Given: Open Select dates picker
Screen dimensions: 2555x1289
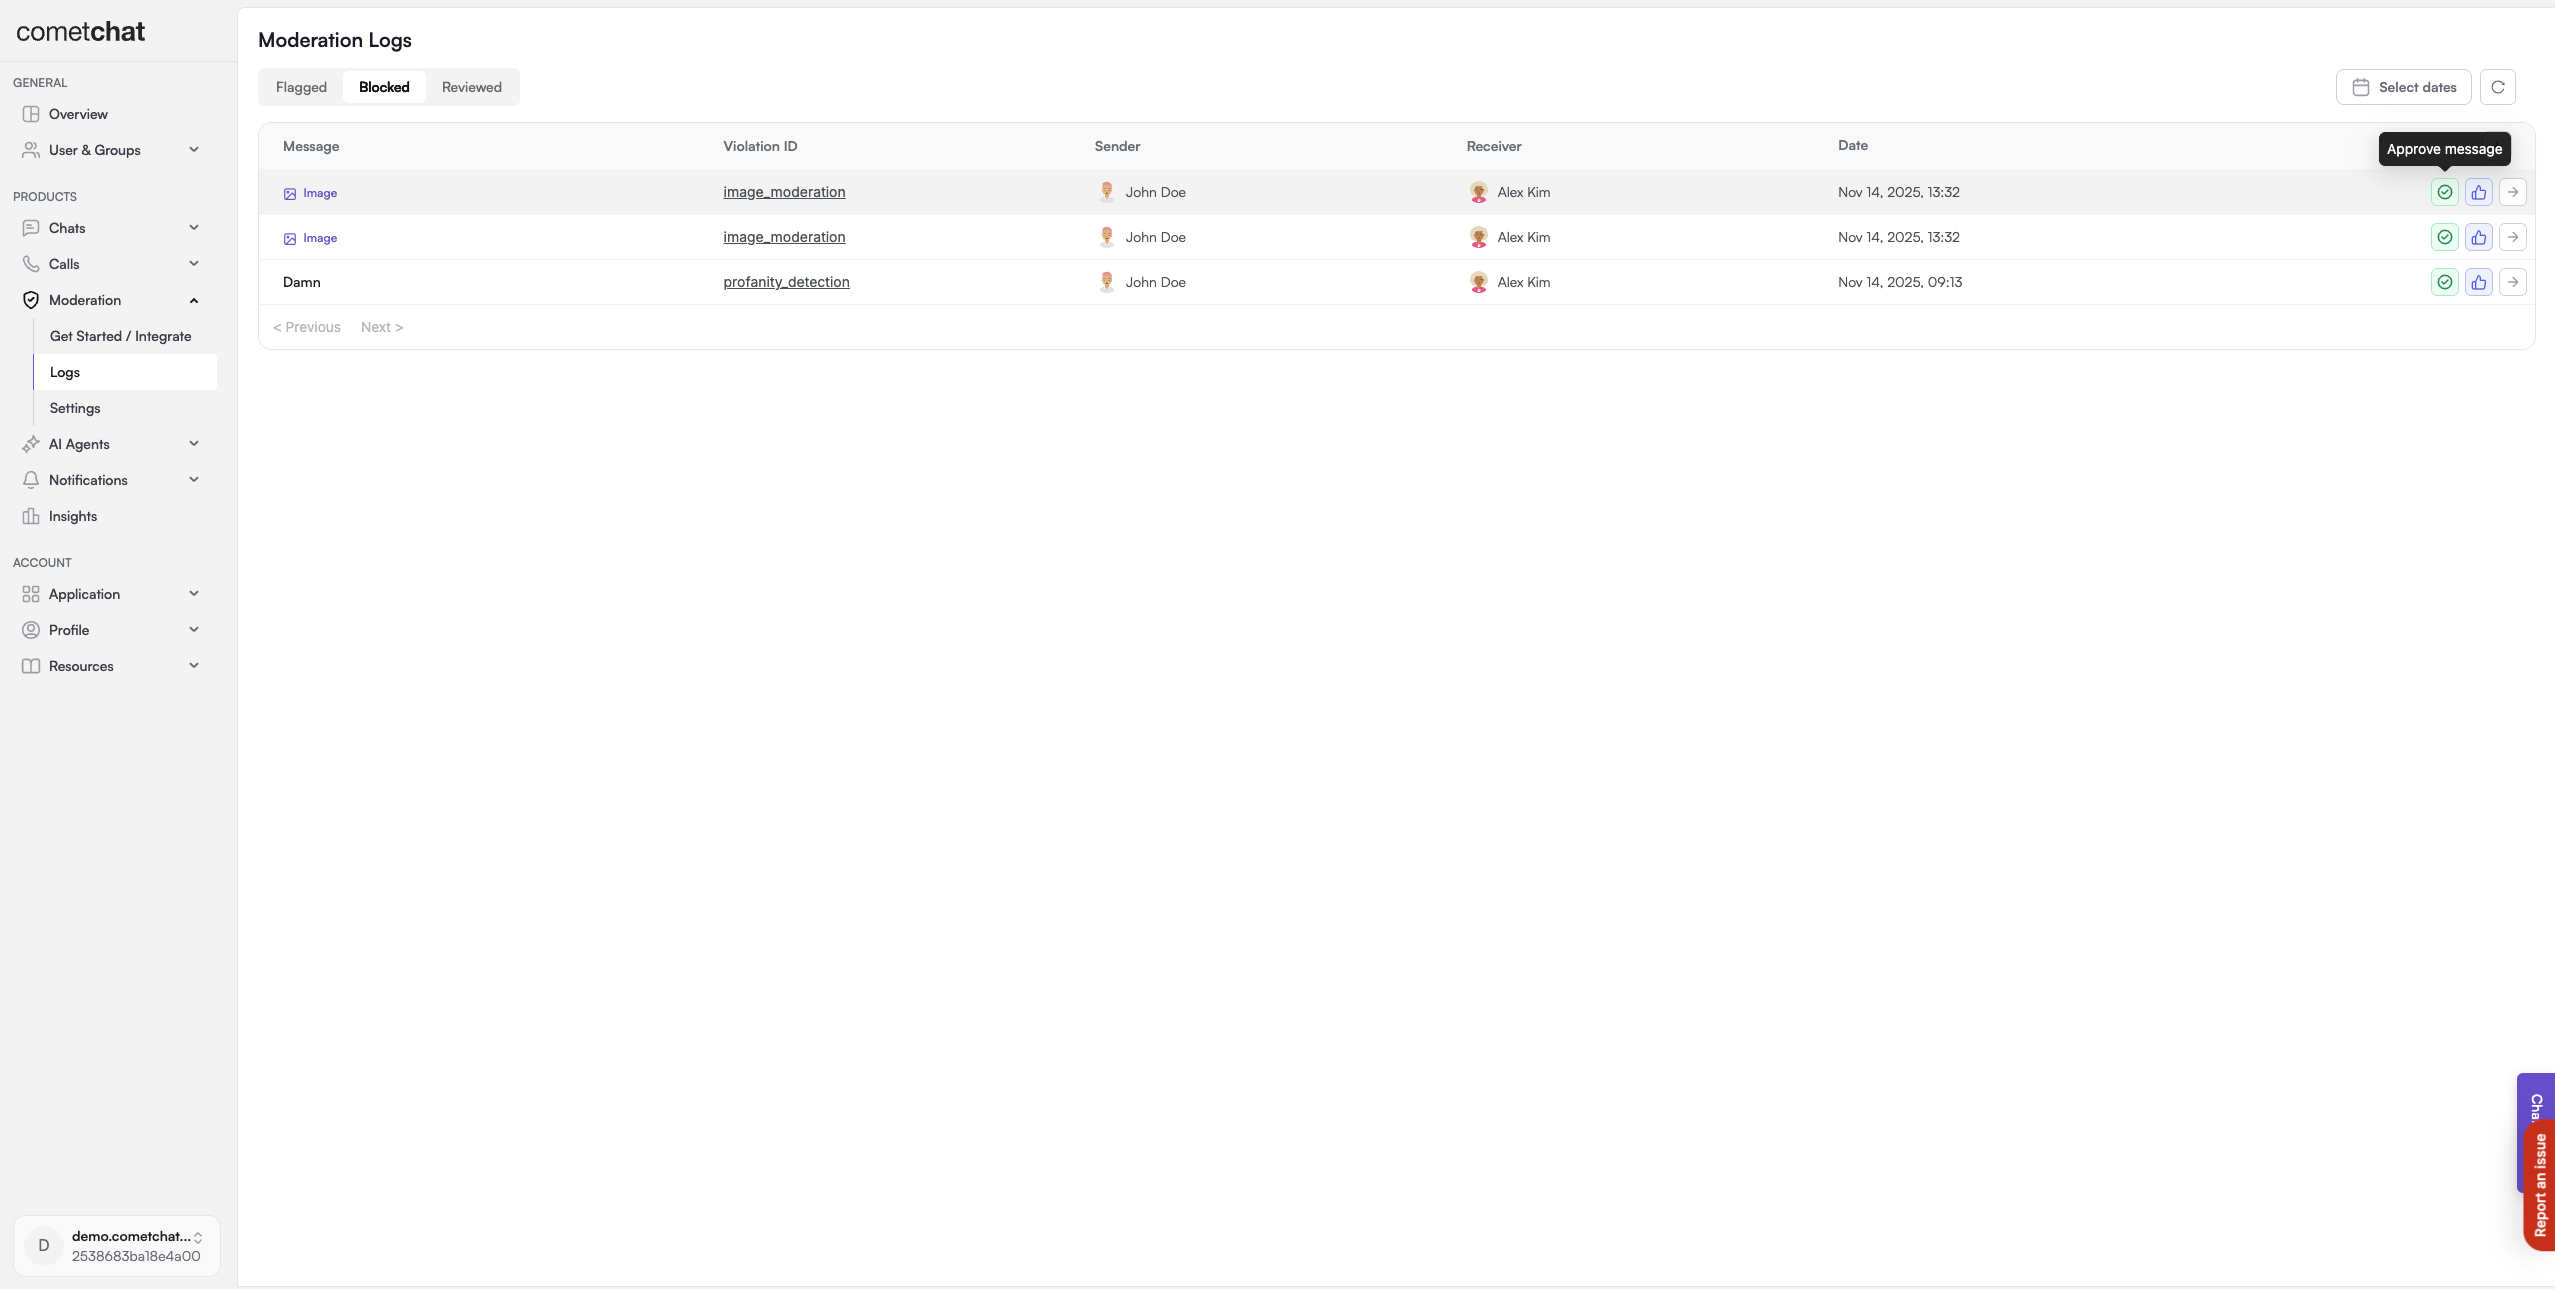Looking at the screenshot, I should pyautogui.click(x=2403, y=87).
